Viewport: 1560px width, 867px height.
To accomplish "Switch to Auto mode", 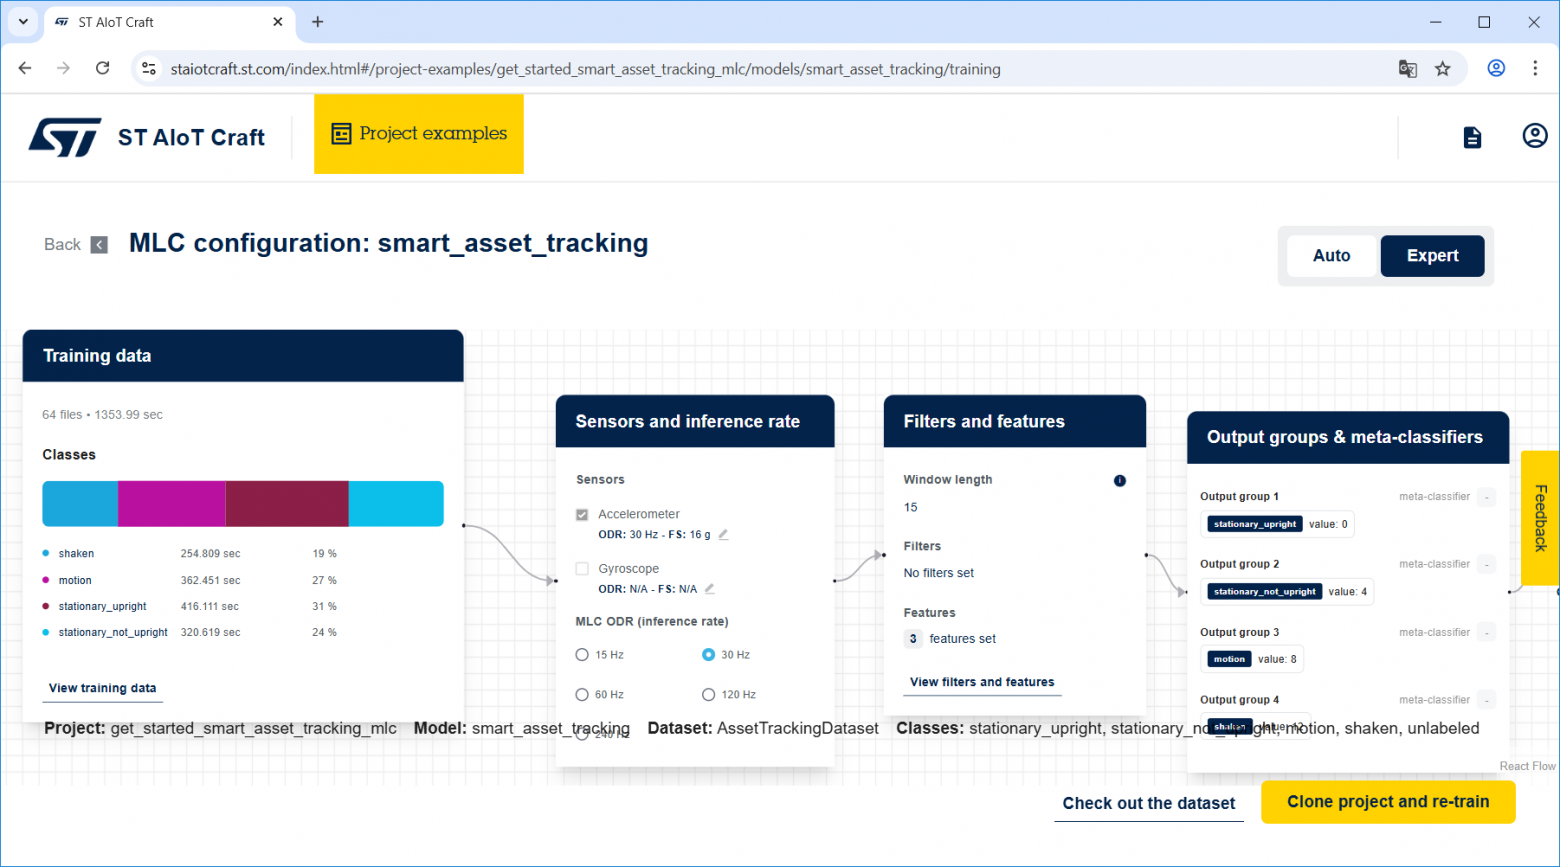I will tap(1332, 256).
